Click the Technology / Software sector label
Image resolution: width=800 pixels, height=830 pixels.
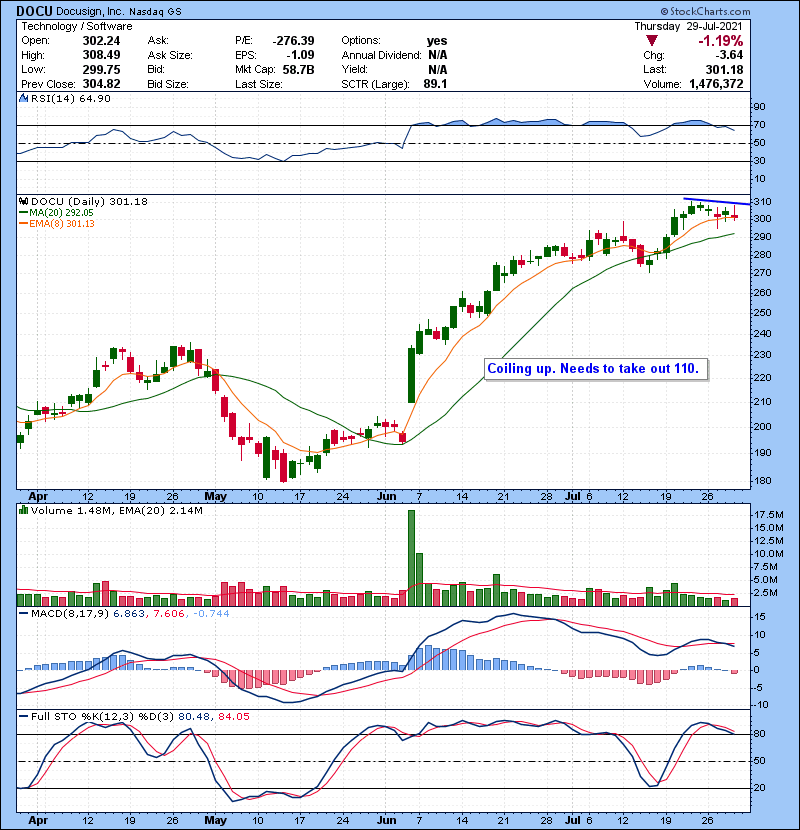click(77, 26)
